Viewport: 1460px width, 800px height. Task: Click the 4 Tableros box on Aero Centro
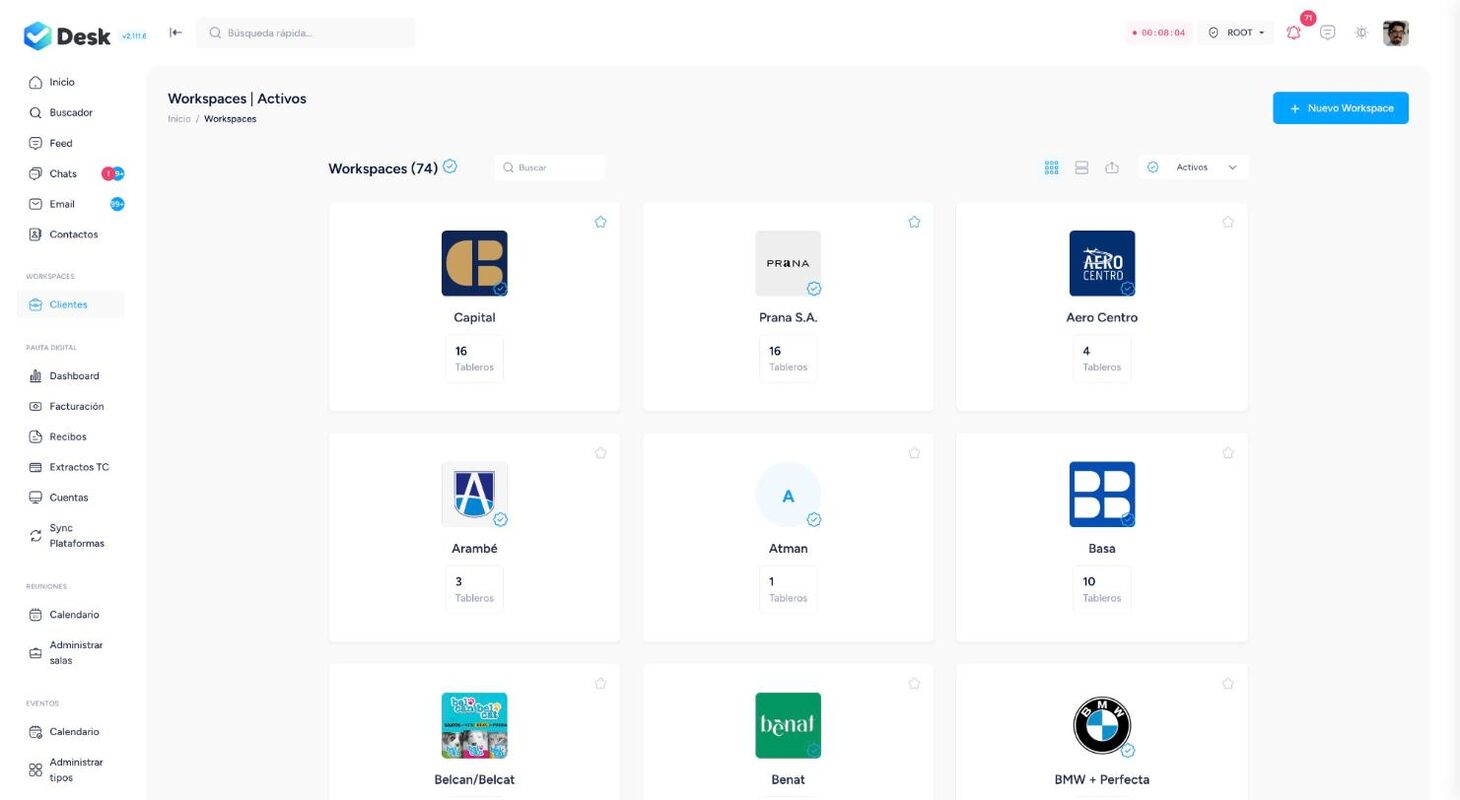coord(1102,358)
